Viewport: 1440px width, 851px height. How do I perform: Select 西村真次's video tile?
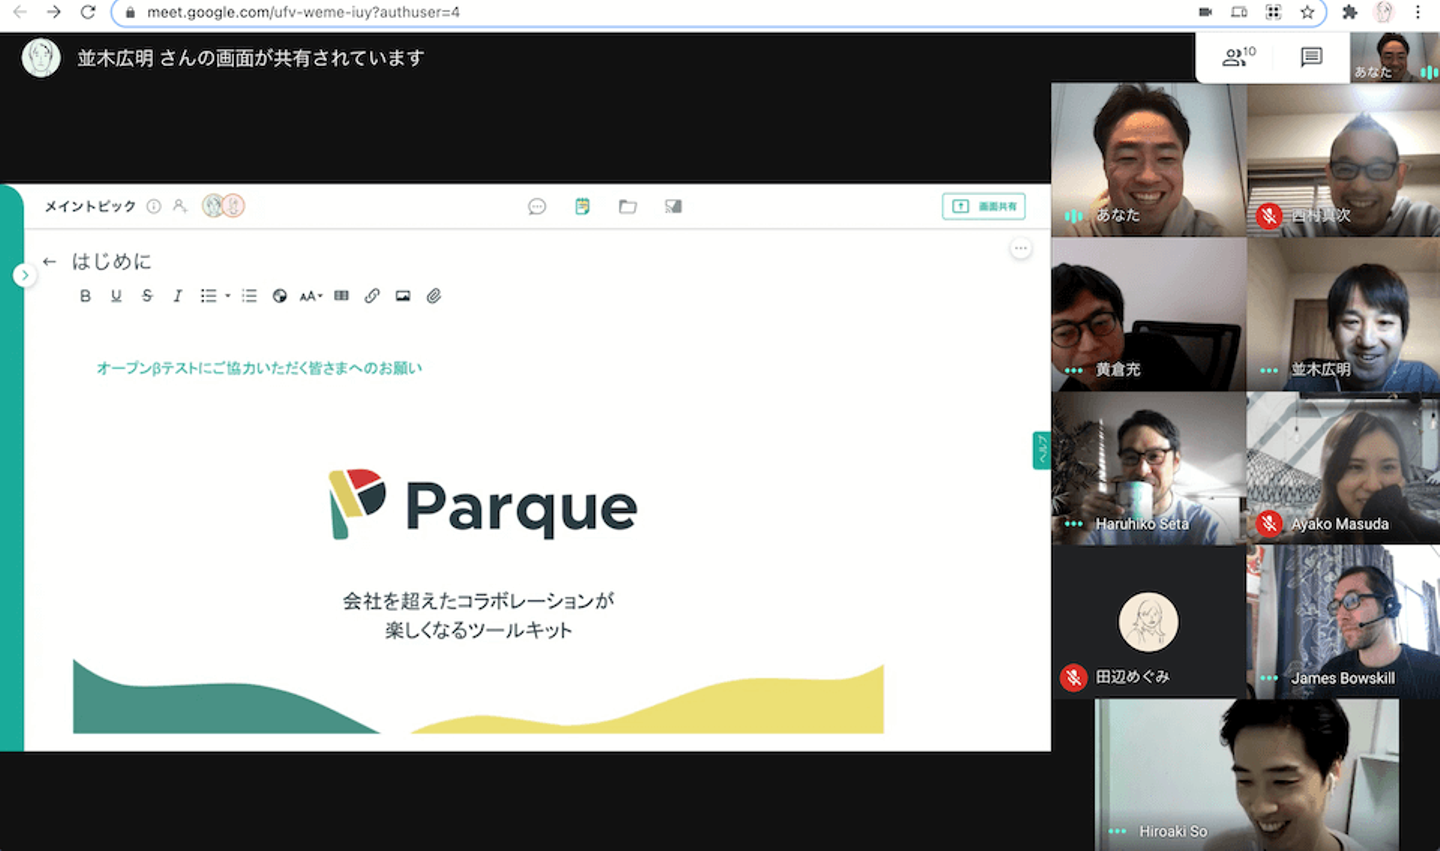pos(1344,159)
